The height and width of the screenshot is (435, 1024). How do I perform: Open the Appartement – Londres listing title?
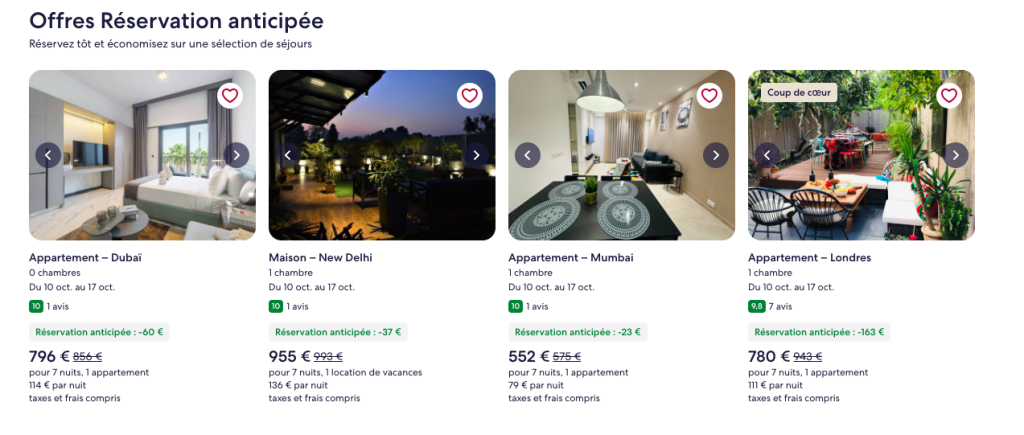[809, 257]
